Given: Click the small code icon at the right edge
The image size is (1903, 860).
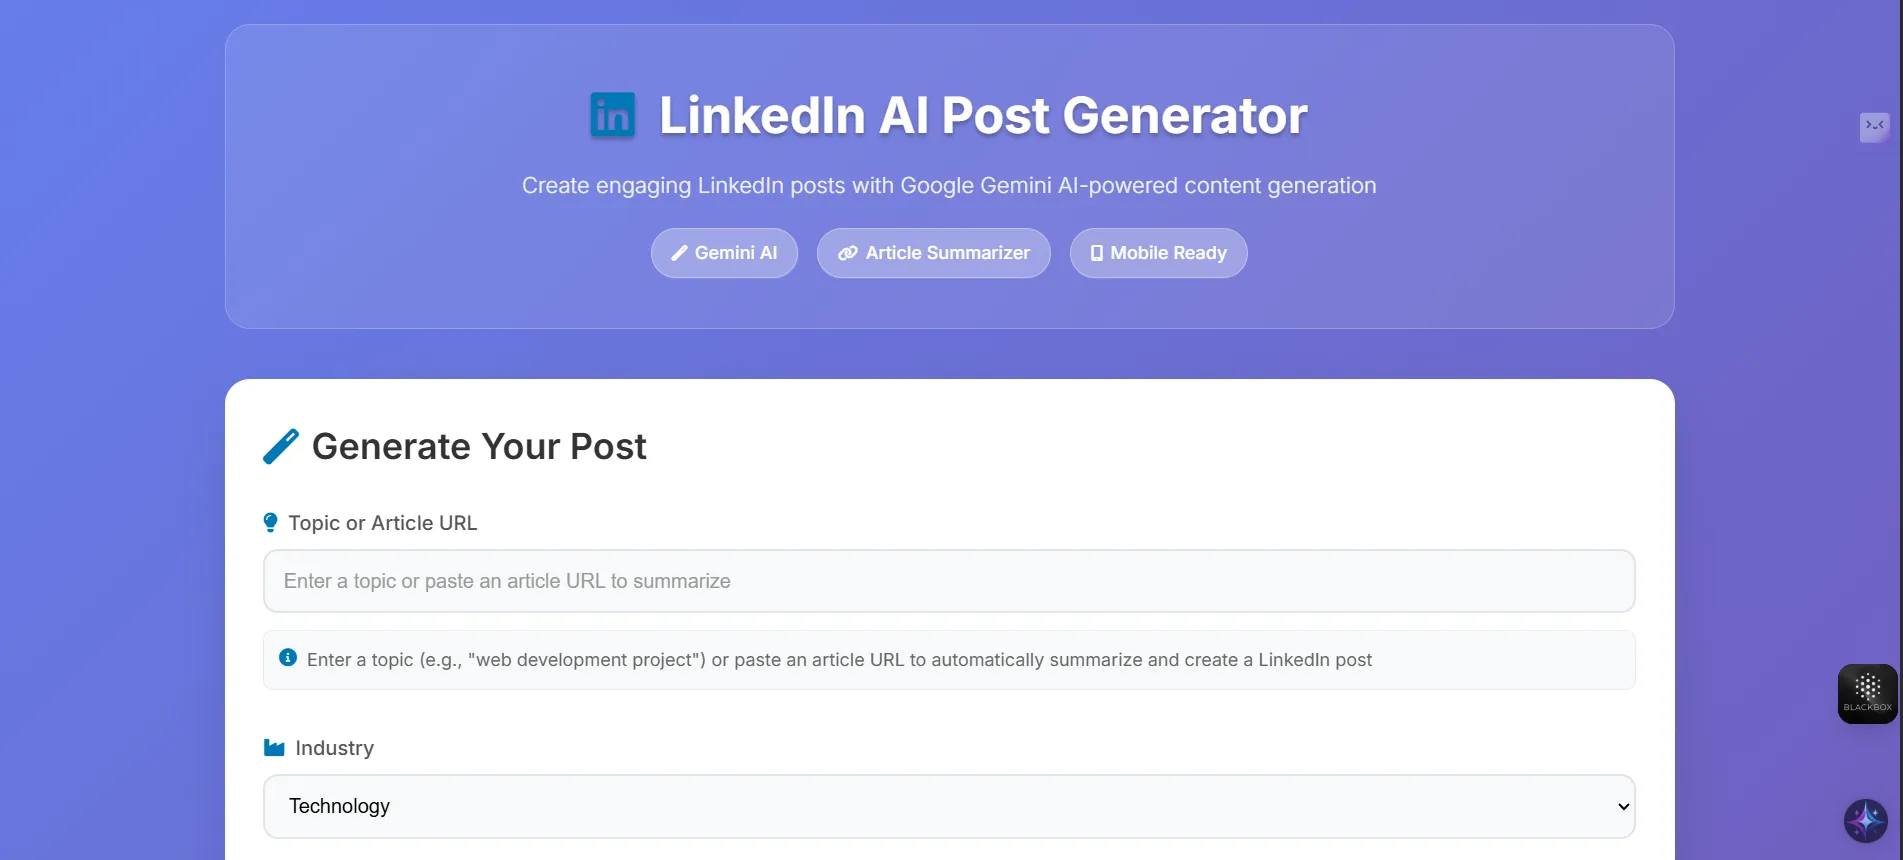Looking at the screenshot, I should pos(1874,126).
